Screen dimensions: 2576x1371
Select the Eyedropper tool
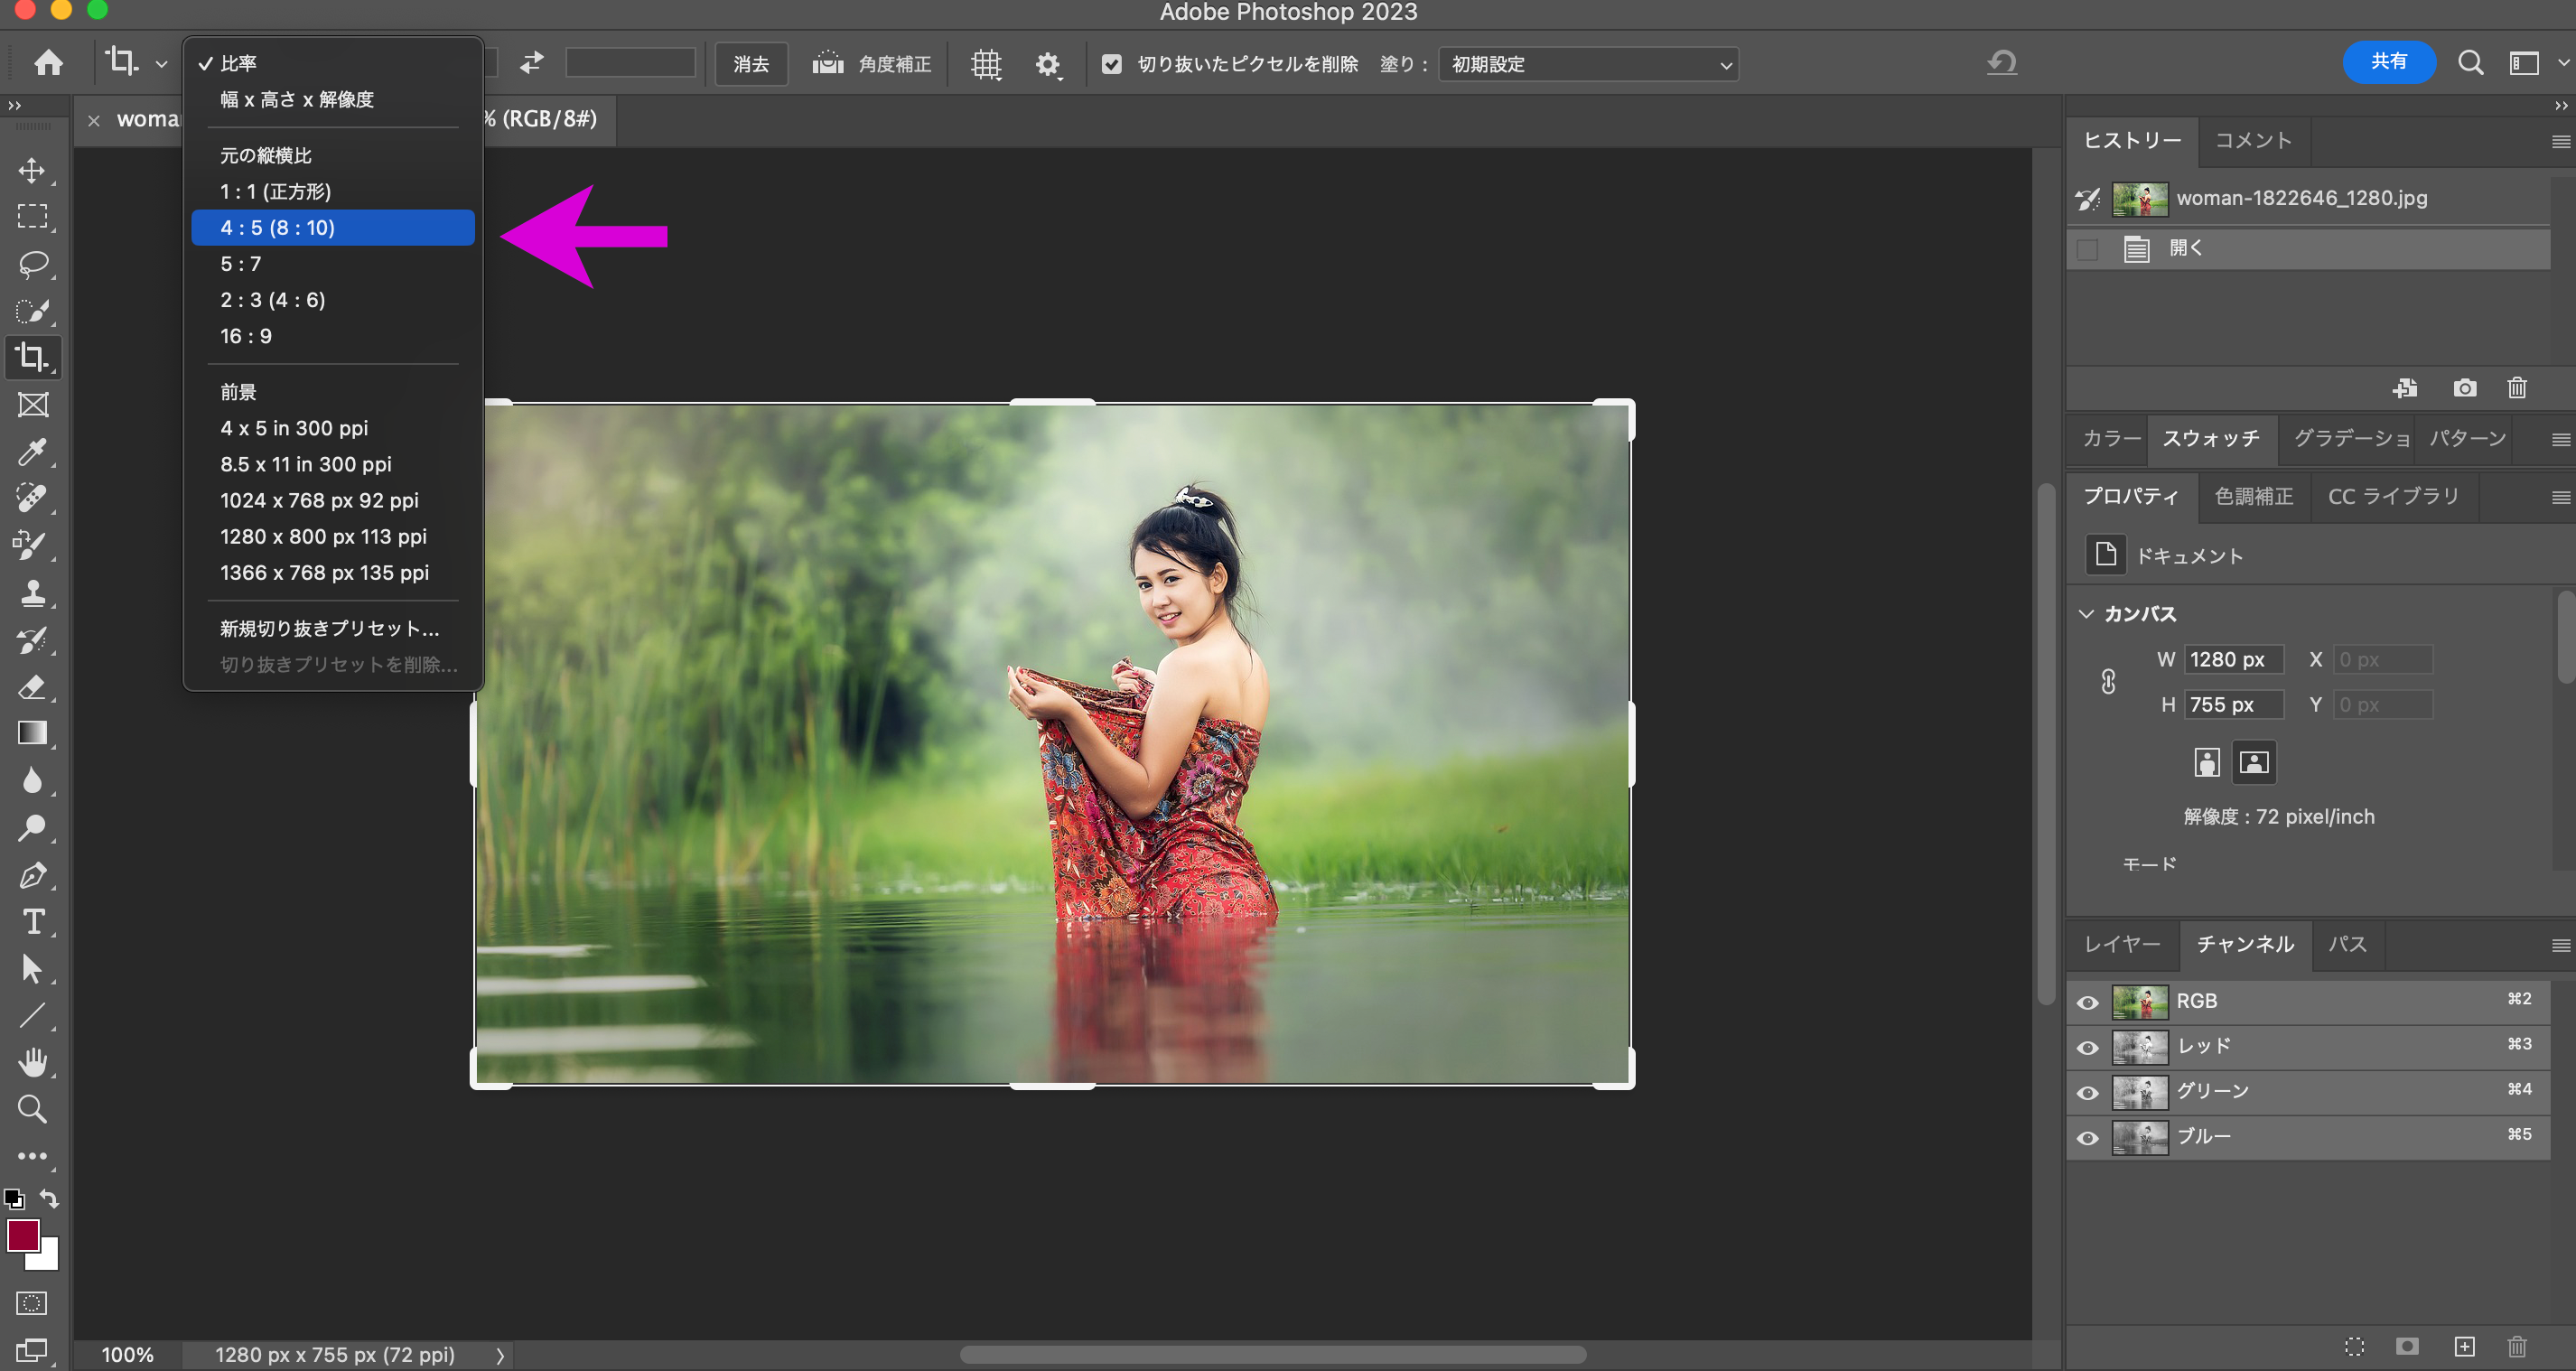(33, 453)
